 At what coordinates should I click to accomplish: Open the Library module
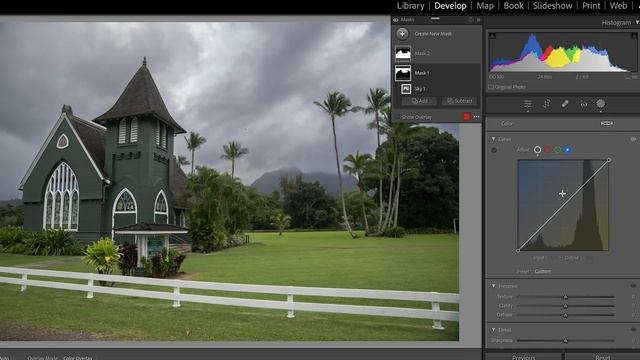click(410, 6)
